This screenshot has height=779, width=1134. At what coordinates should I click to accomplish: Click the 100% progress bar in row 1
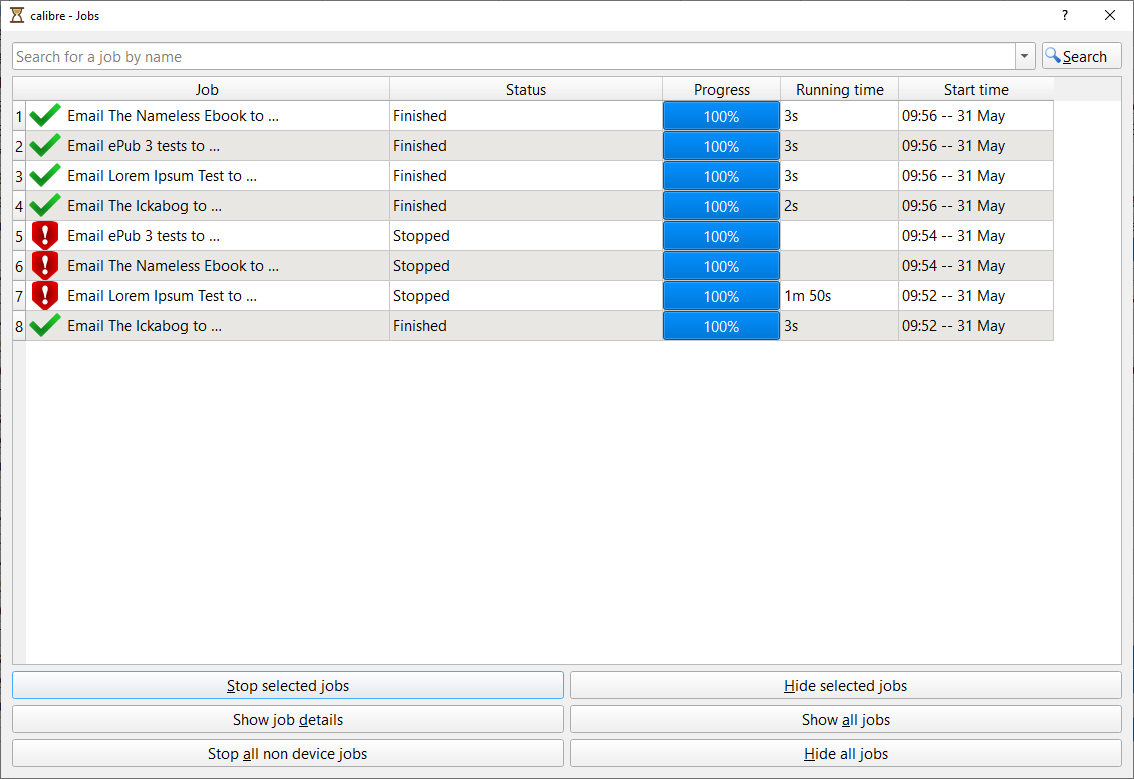tap(722, 116)
